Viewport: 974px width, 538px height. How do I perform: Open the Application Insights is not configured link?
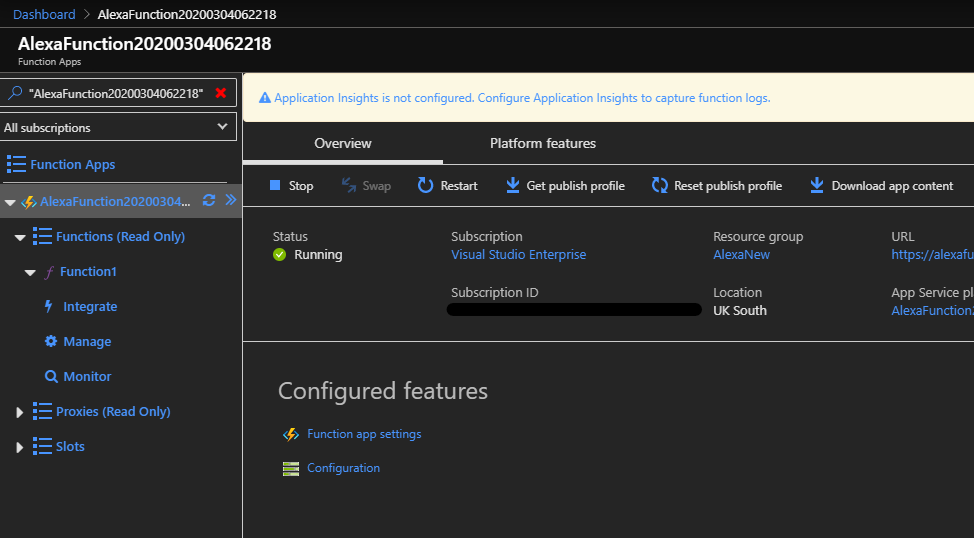(x=522, y=98)
